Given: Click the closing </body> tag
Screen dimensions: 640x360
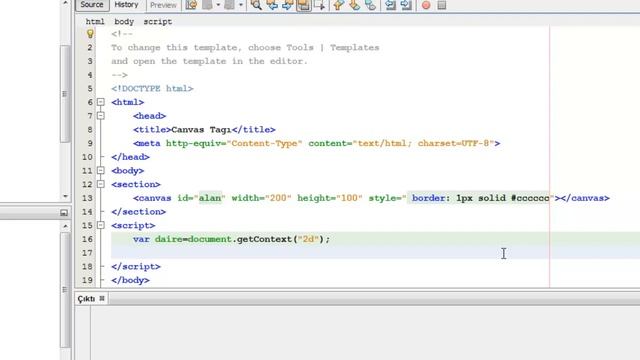Looking at the screenshot, I should click(130, 280).
